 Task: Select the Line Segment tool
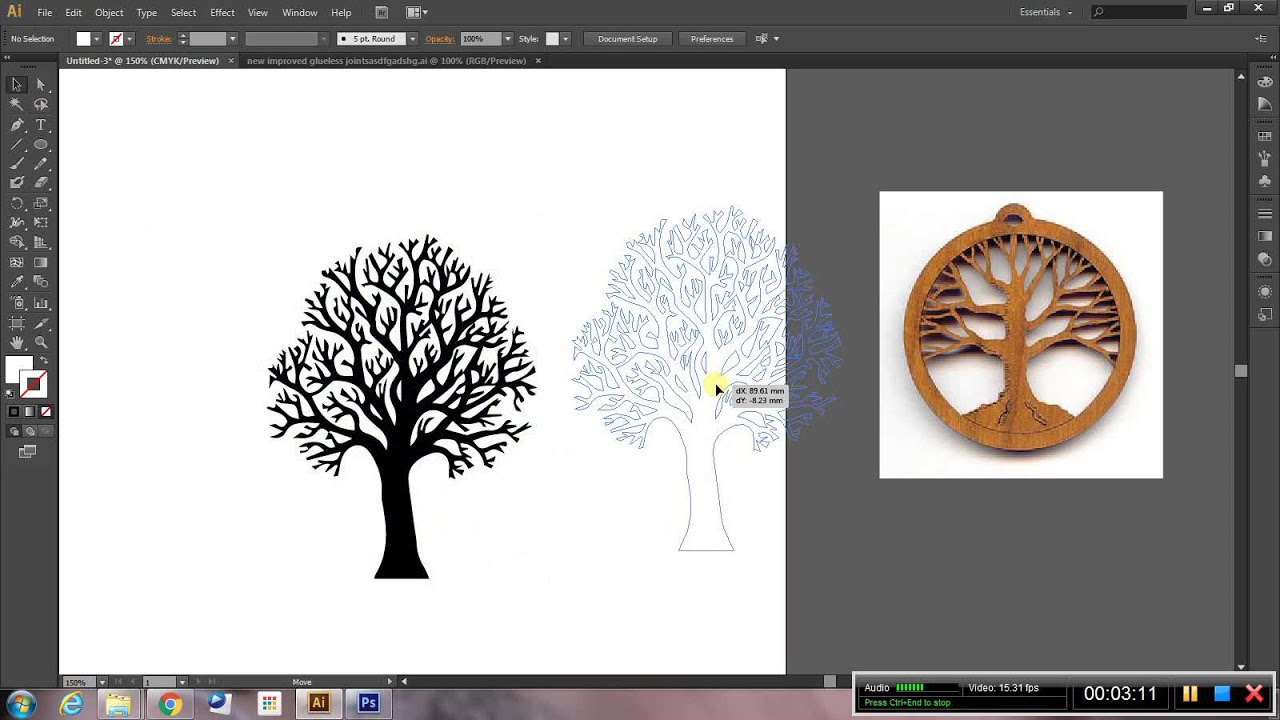(17, 145)
